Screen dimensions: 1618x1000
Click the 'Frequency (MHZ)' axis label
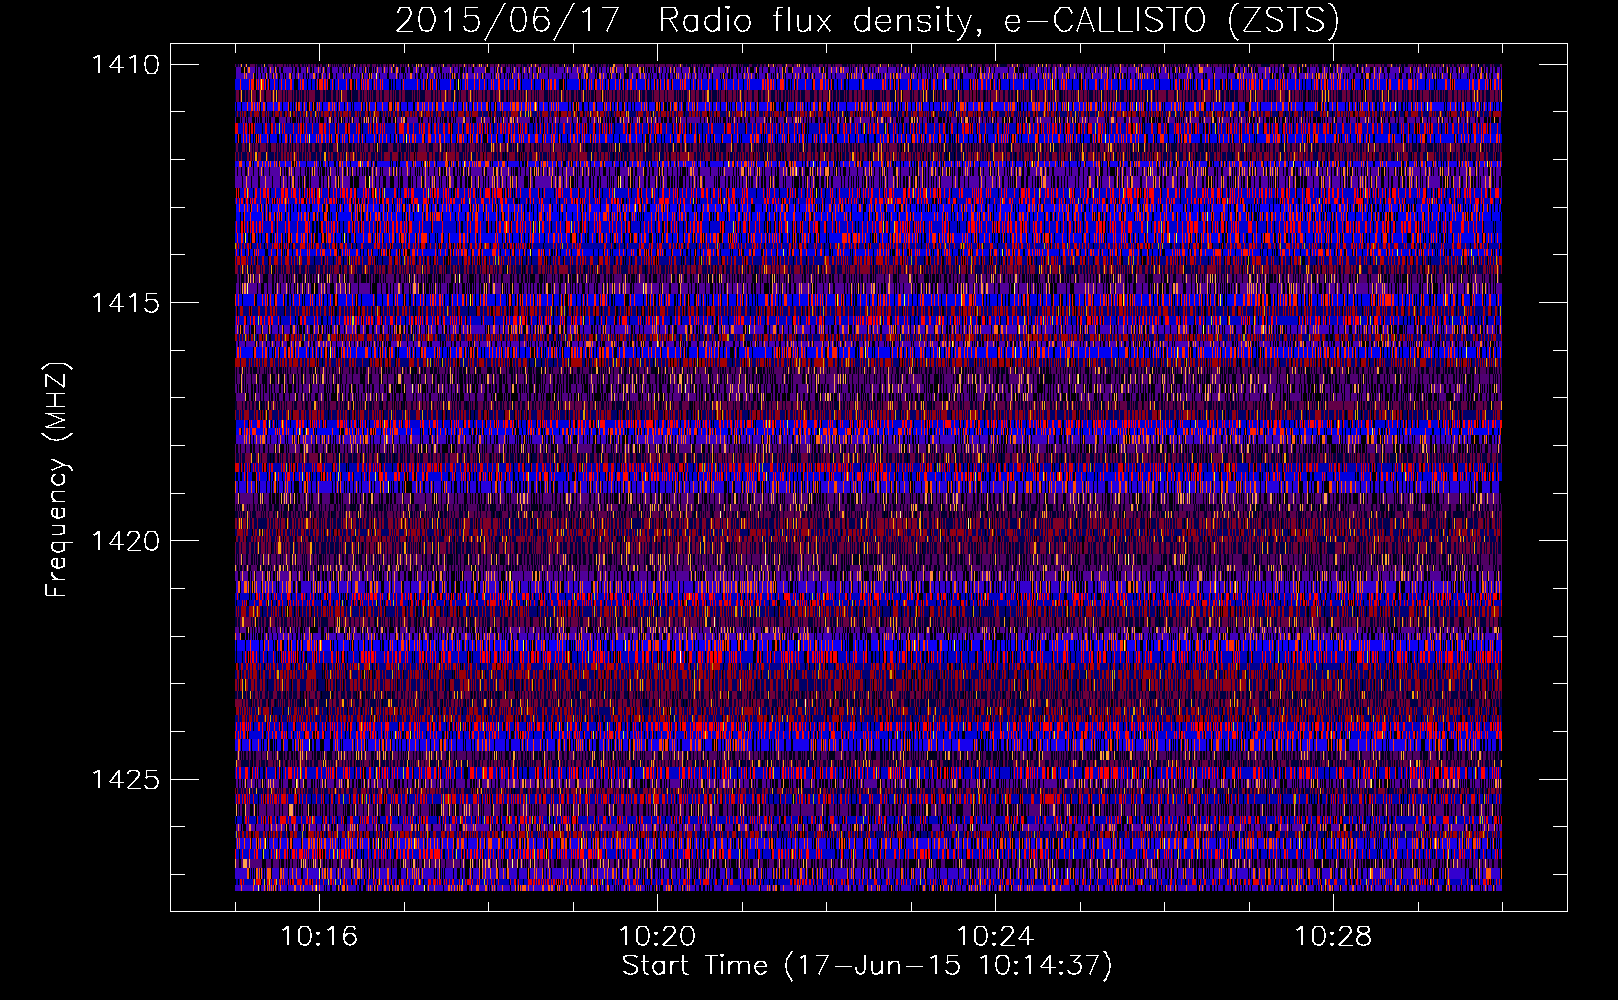(58, 480)
